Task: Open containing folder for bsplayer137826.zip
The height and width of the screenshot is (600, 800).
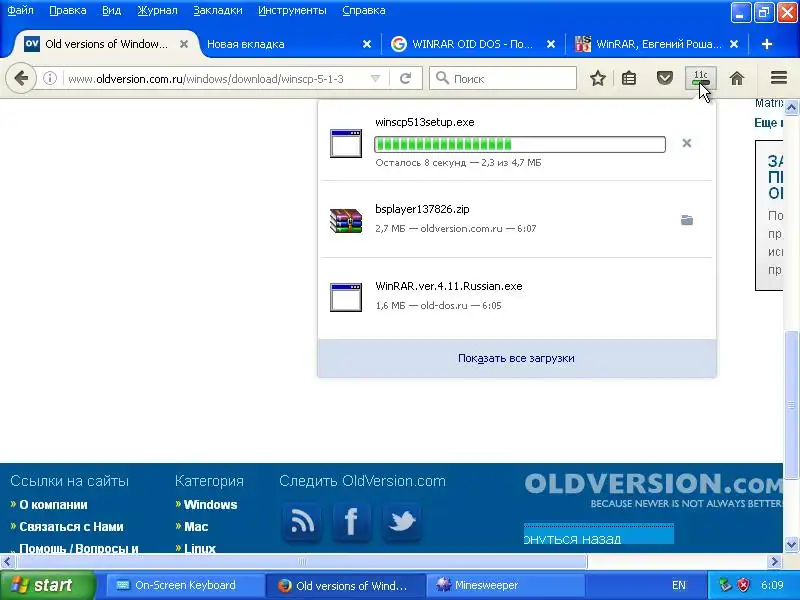Action: (687, 220)
